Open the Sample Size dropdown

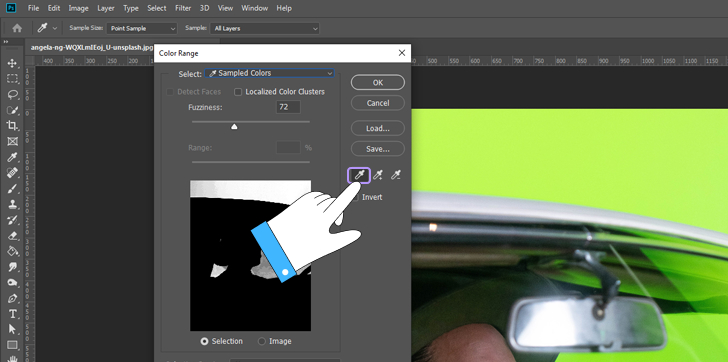click(142, 28)
